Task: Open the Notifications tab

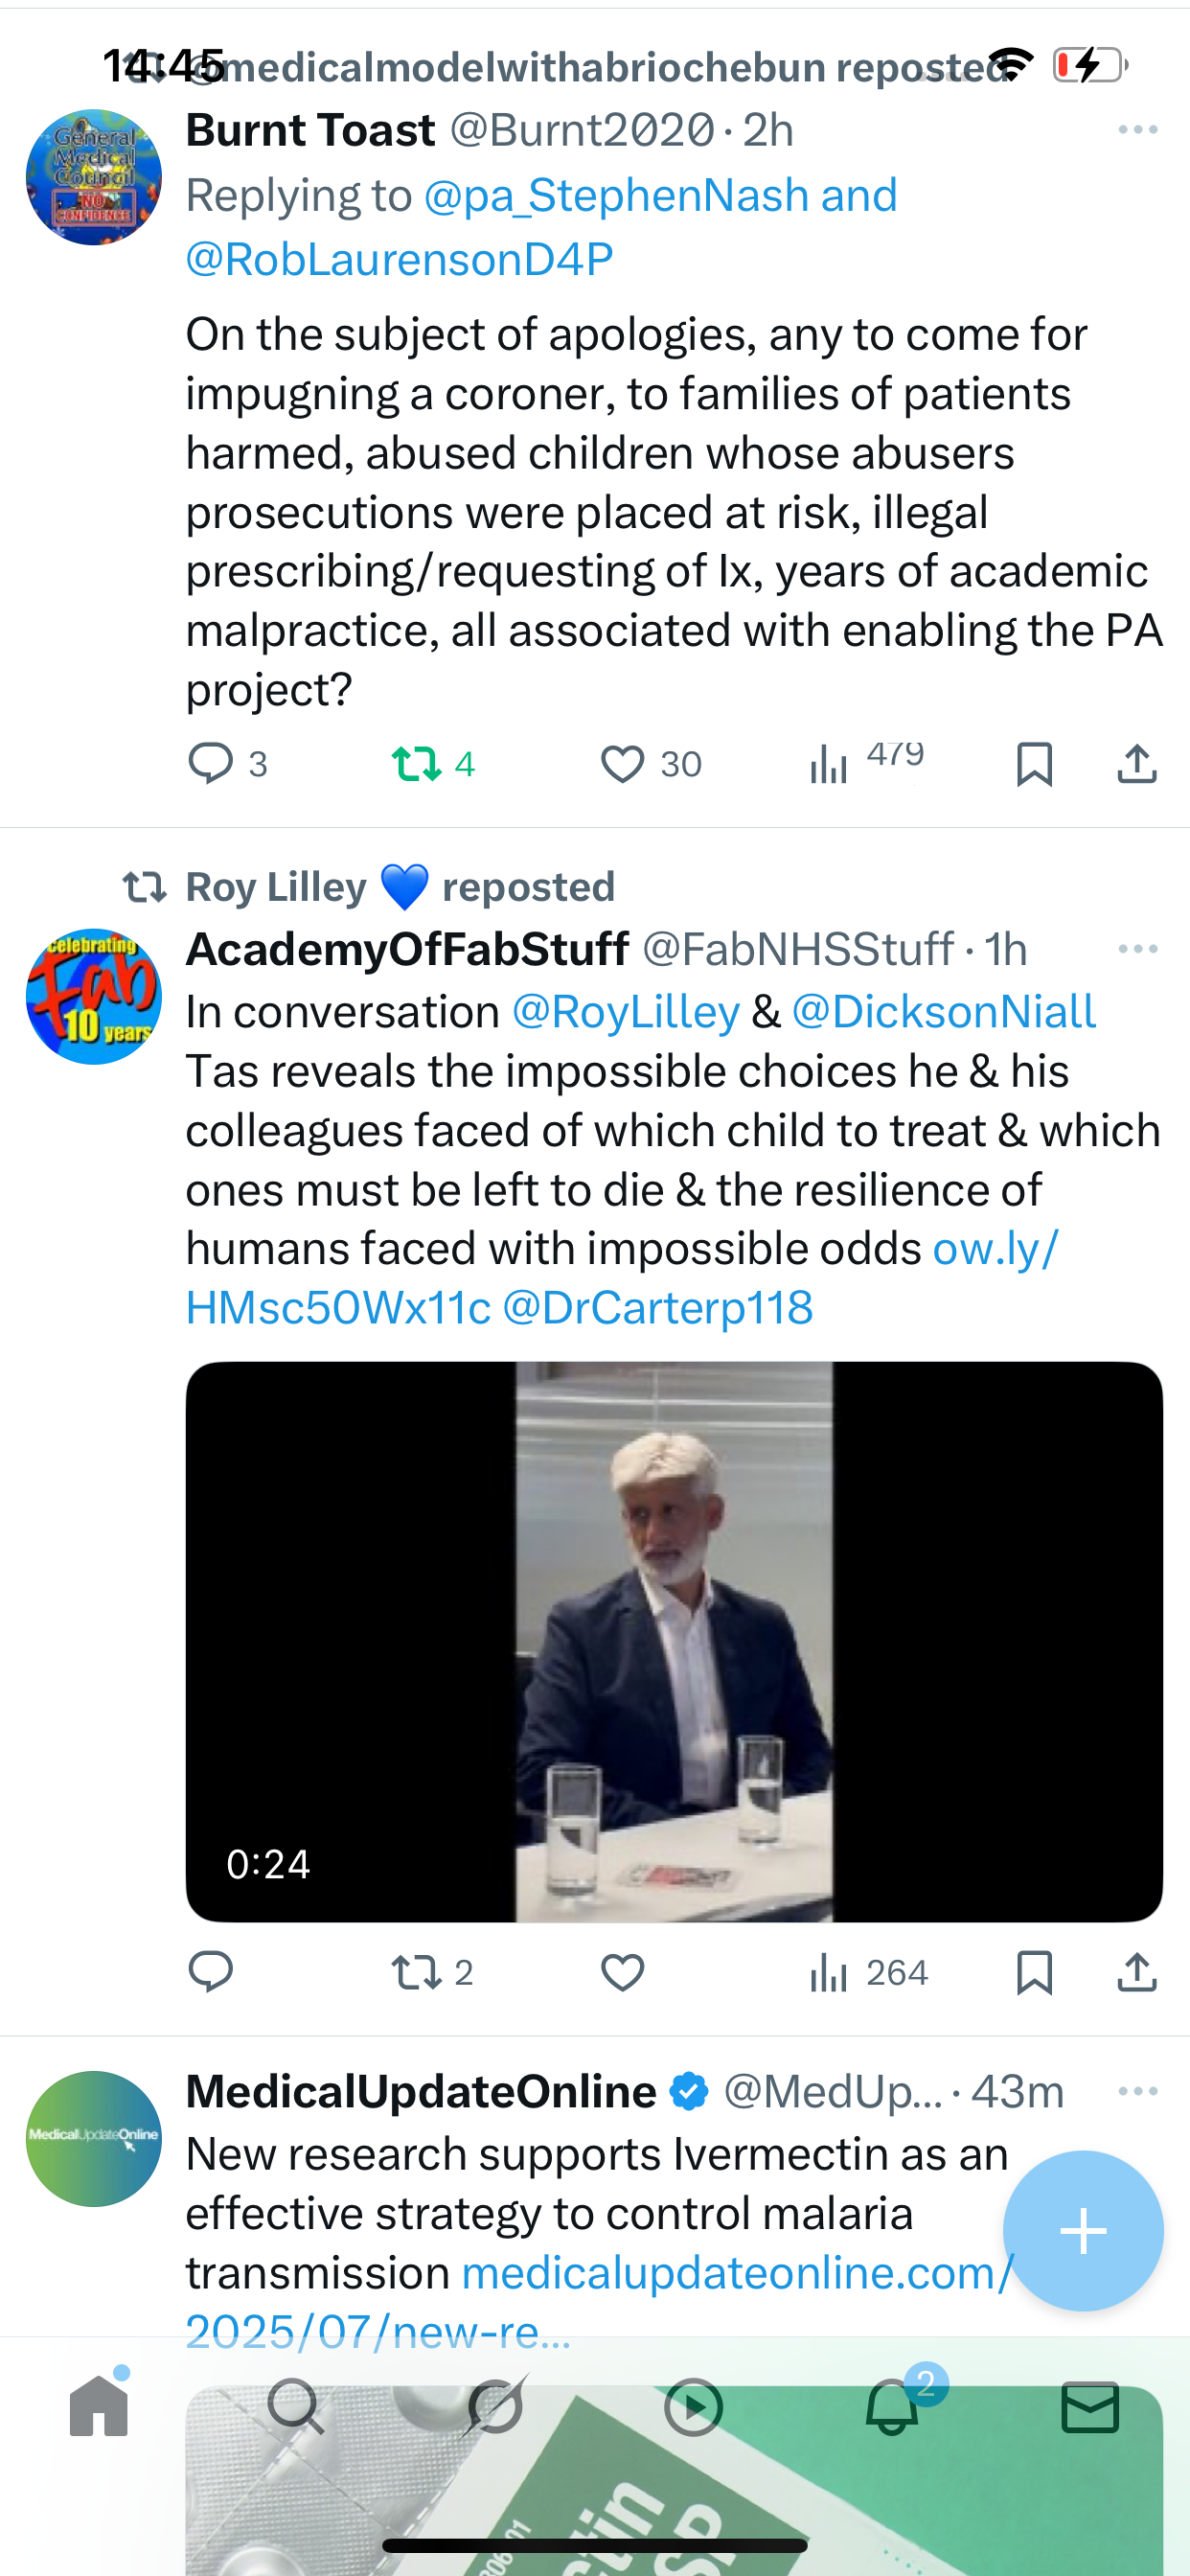Action: tap(892, 2407)
